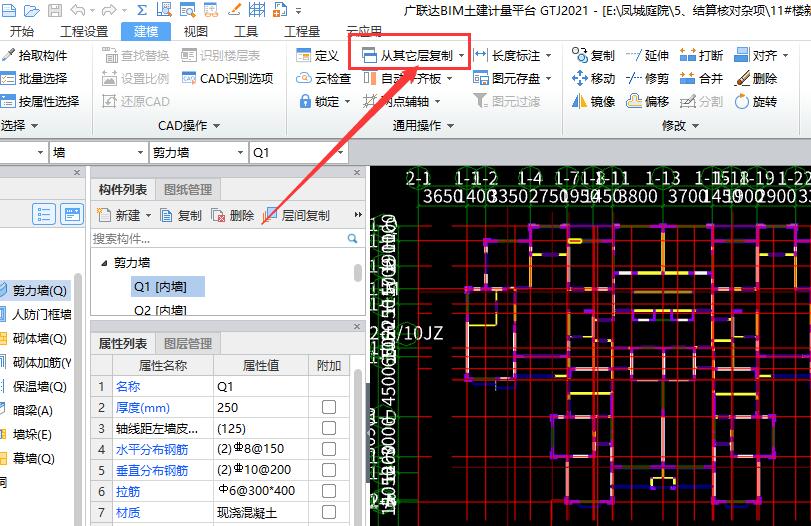Select 修剪 trim tool

pyautogui.click(x=647, y=79)
